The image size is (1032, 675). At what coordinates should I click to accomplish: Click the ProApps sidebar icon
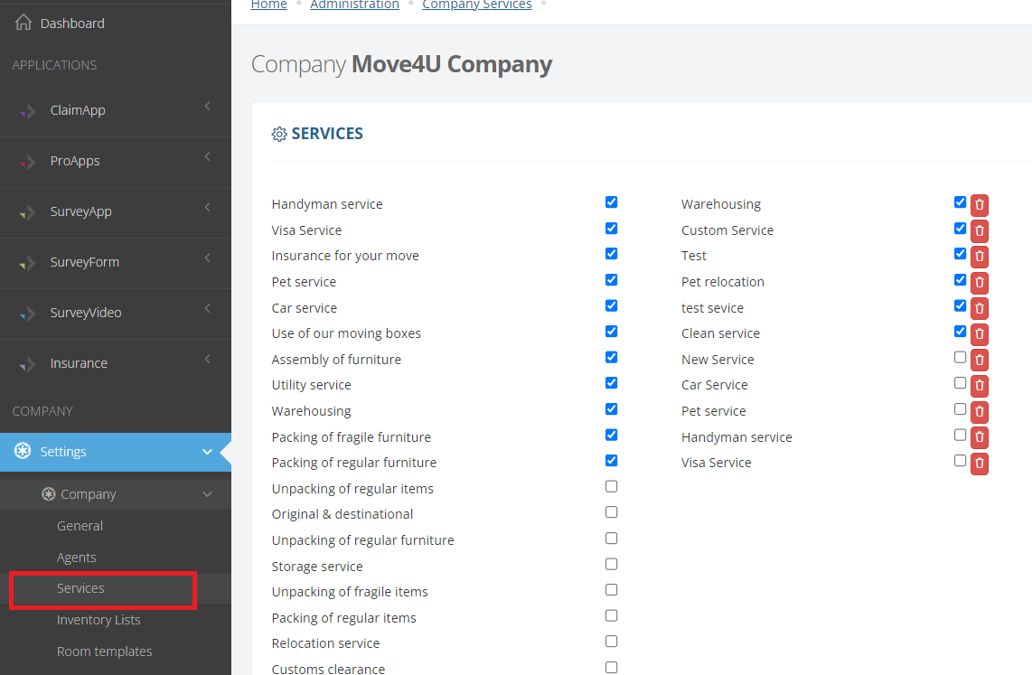click(25, 160)
